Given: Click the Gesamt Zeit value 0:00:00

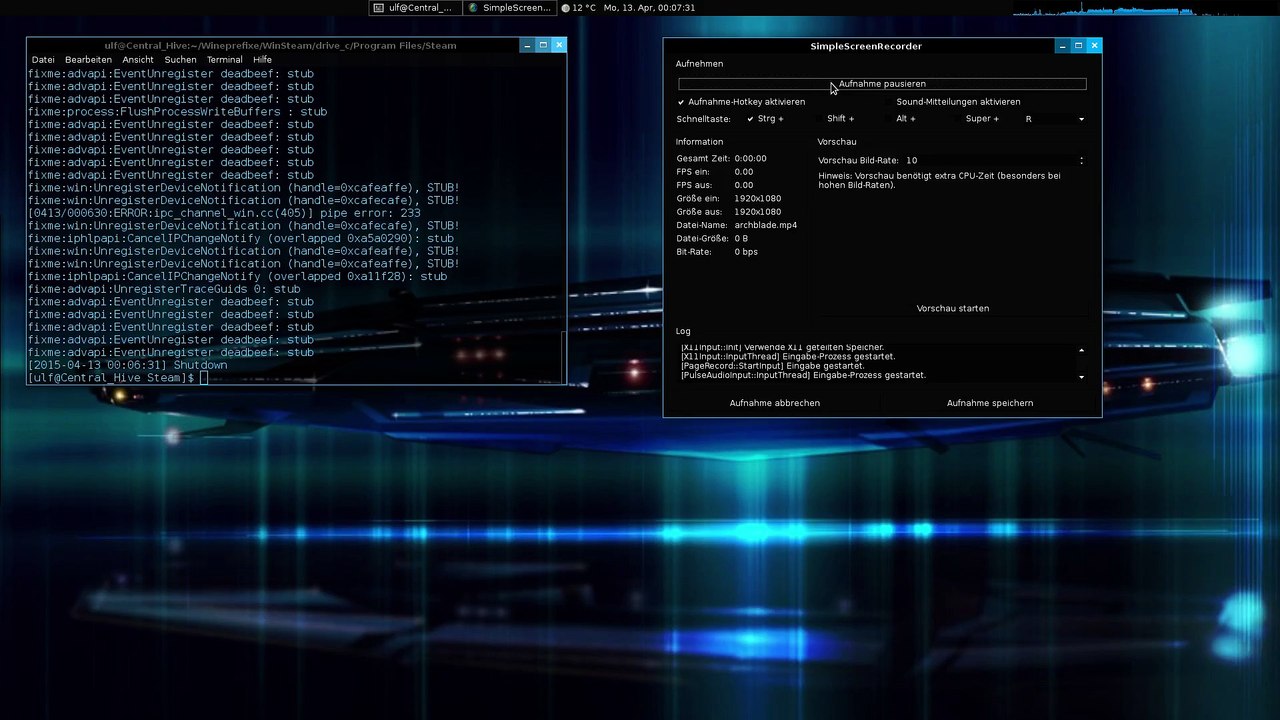Looking at the screenshot, I should click(x=750, y=158).
